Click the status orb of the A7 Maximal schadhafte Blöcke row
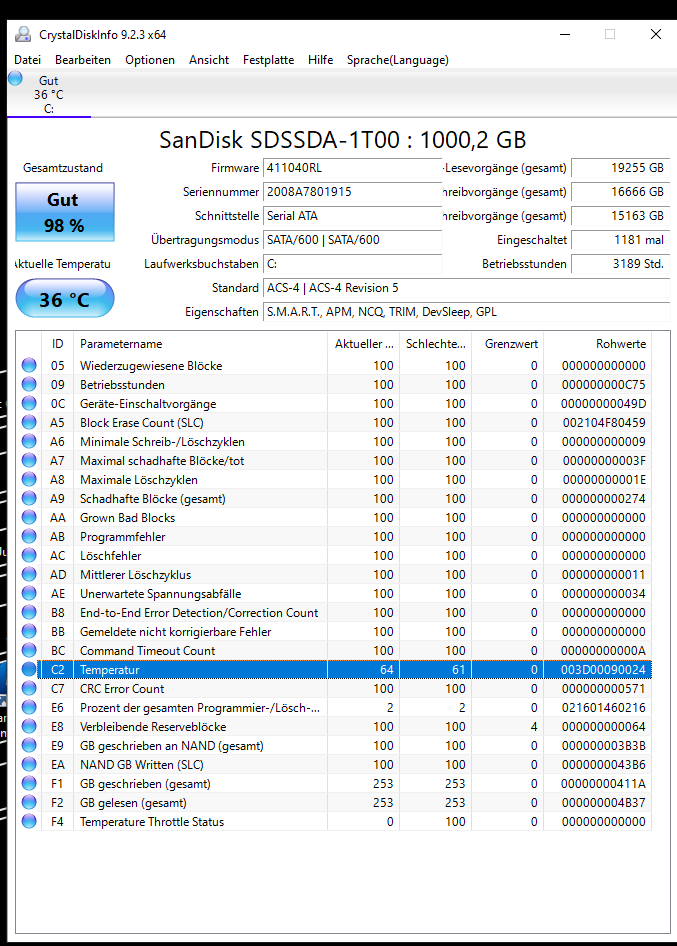 click(29, 460)
